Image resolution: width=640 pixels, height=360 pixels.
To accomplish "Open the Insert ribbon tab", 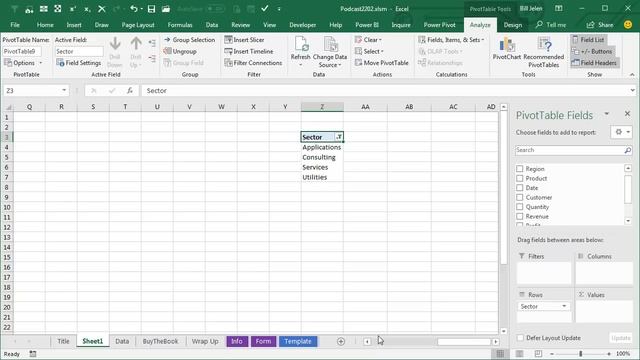I will coord(74,25).
